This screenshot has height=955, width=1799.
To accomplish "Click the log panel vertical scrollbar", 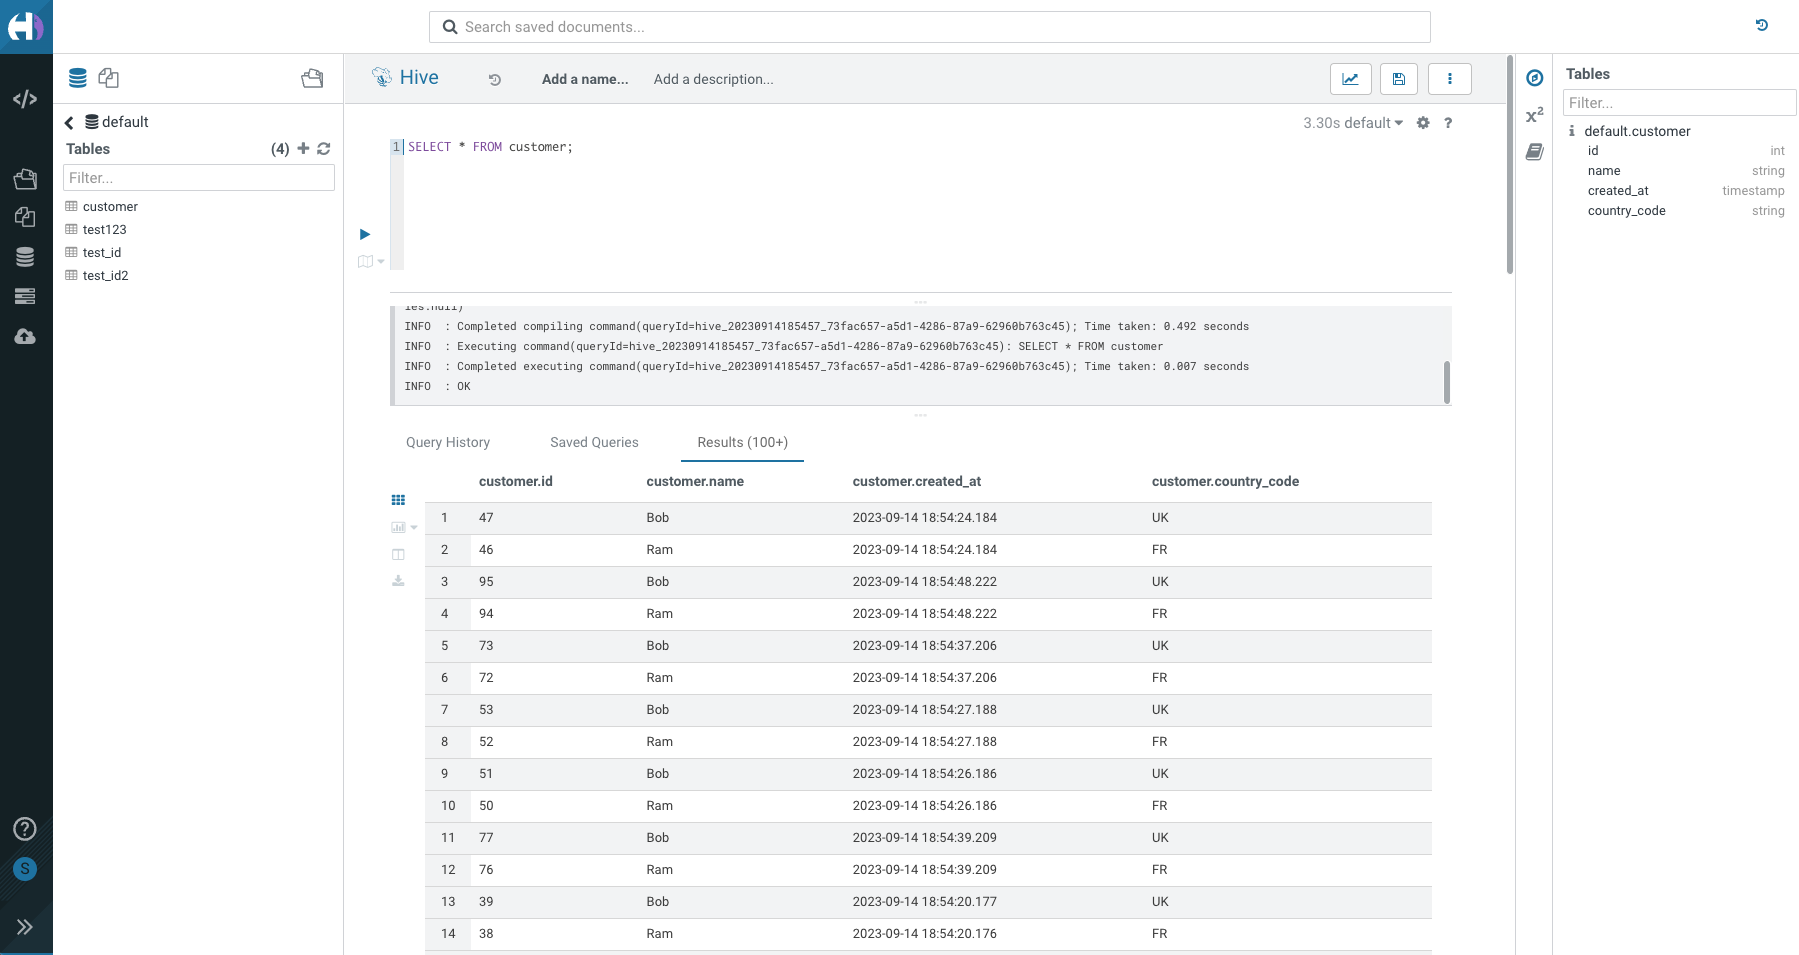I will tap(1446, 381).
